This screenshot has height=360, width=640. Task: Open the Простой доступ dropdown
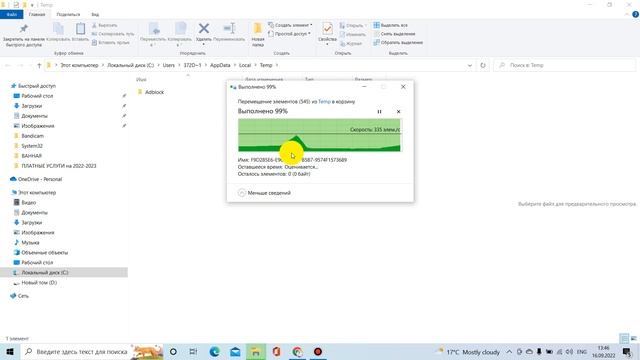(x=289, y=34)
